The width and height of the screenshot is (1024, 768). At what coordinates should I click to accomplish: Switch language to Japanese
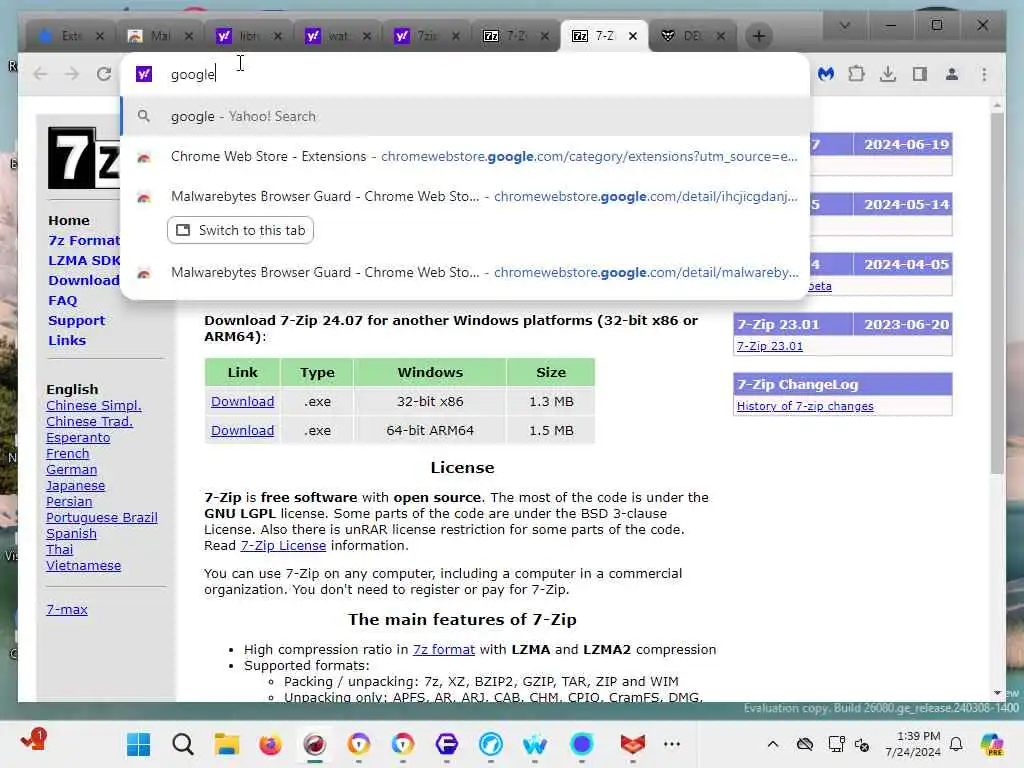(x=75, y=486)
